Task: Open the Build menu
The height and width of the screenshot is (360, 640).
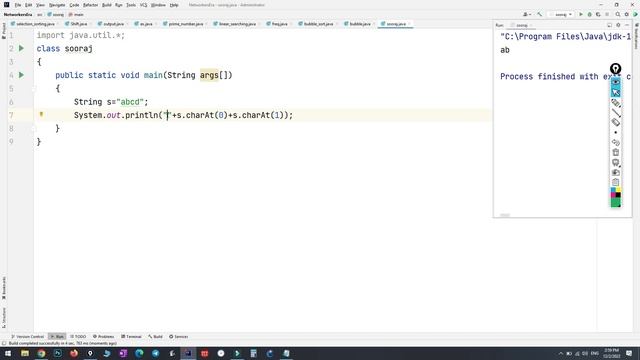Action: pos(107,5)
